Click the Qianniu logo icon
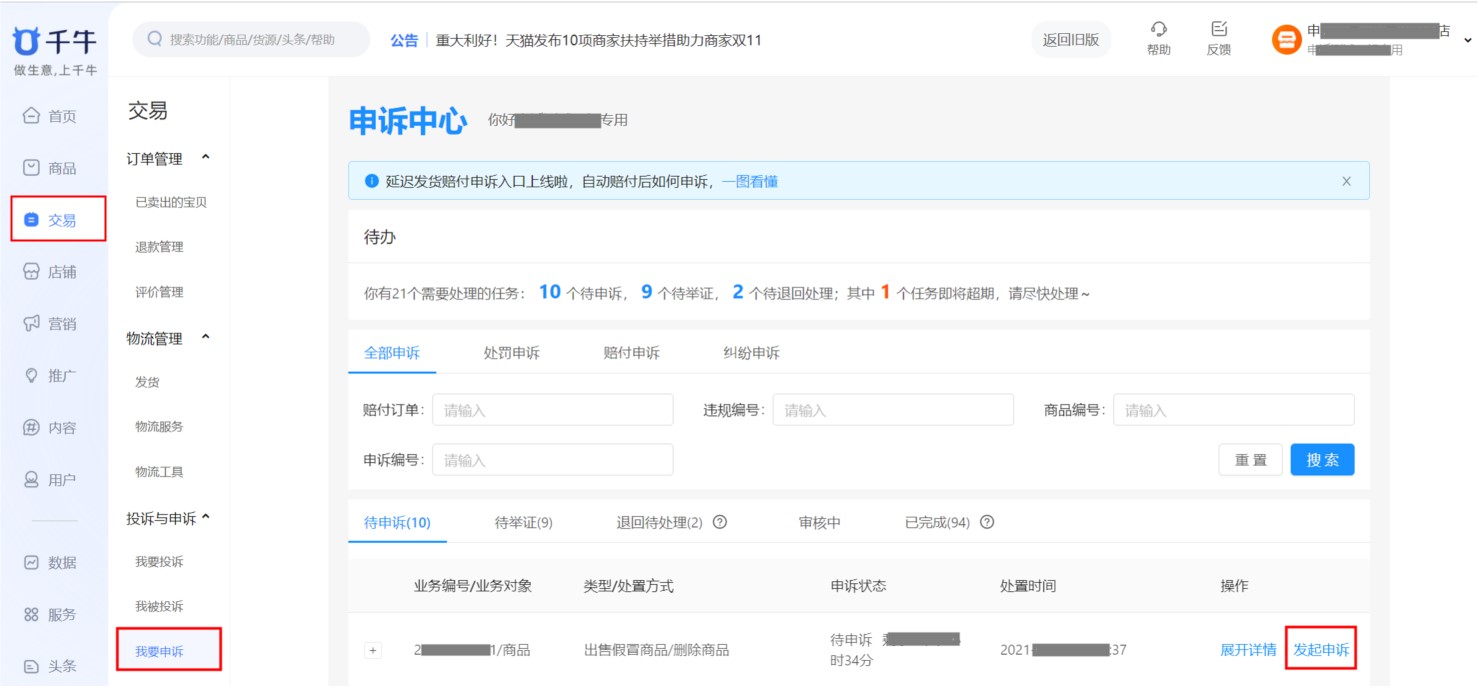The height and width of the screenshot is (691, 1479). [27, 41]
